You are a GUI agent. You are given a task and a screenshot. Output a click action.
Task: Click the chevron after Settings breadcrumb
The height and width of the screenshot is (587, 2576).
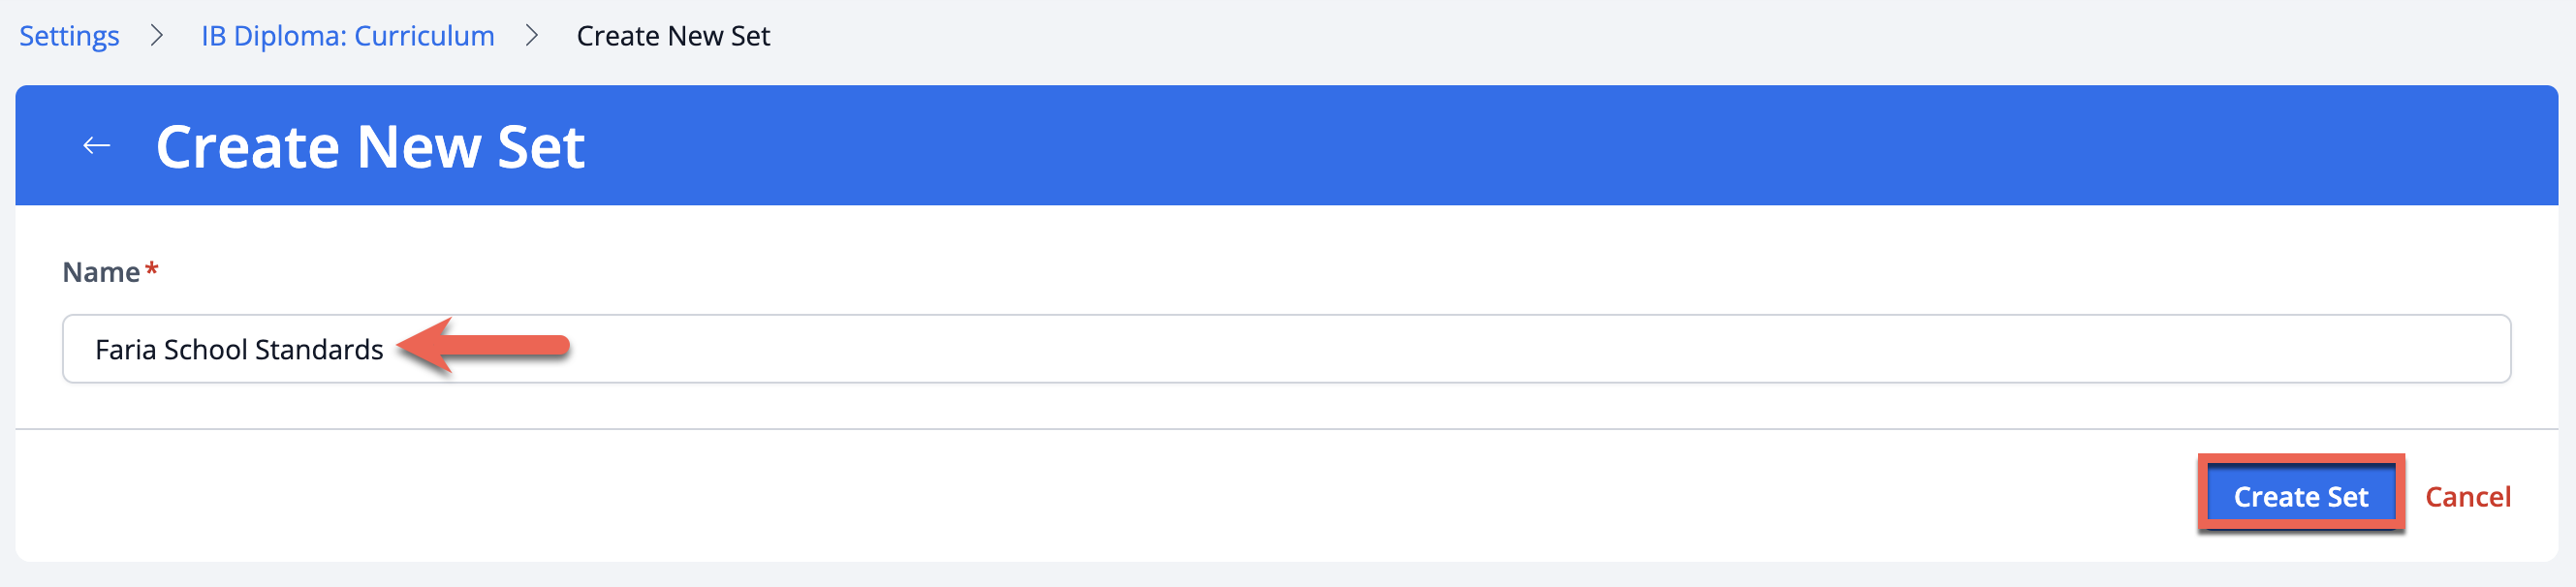coord(156,36)
